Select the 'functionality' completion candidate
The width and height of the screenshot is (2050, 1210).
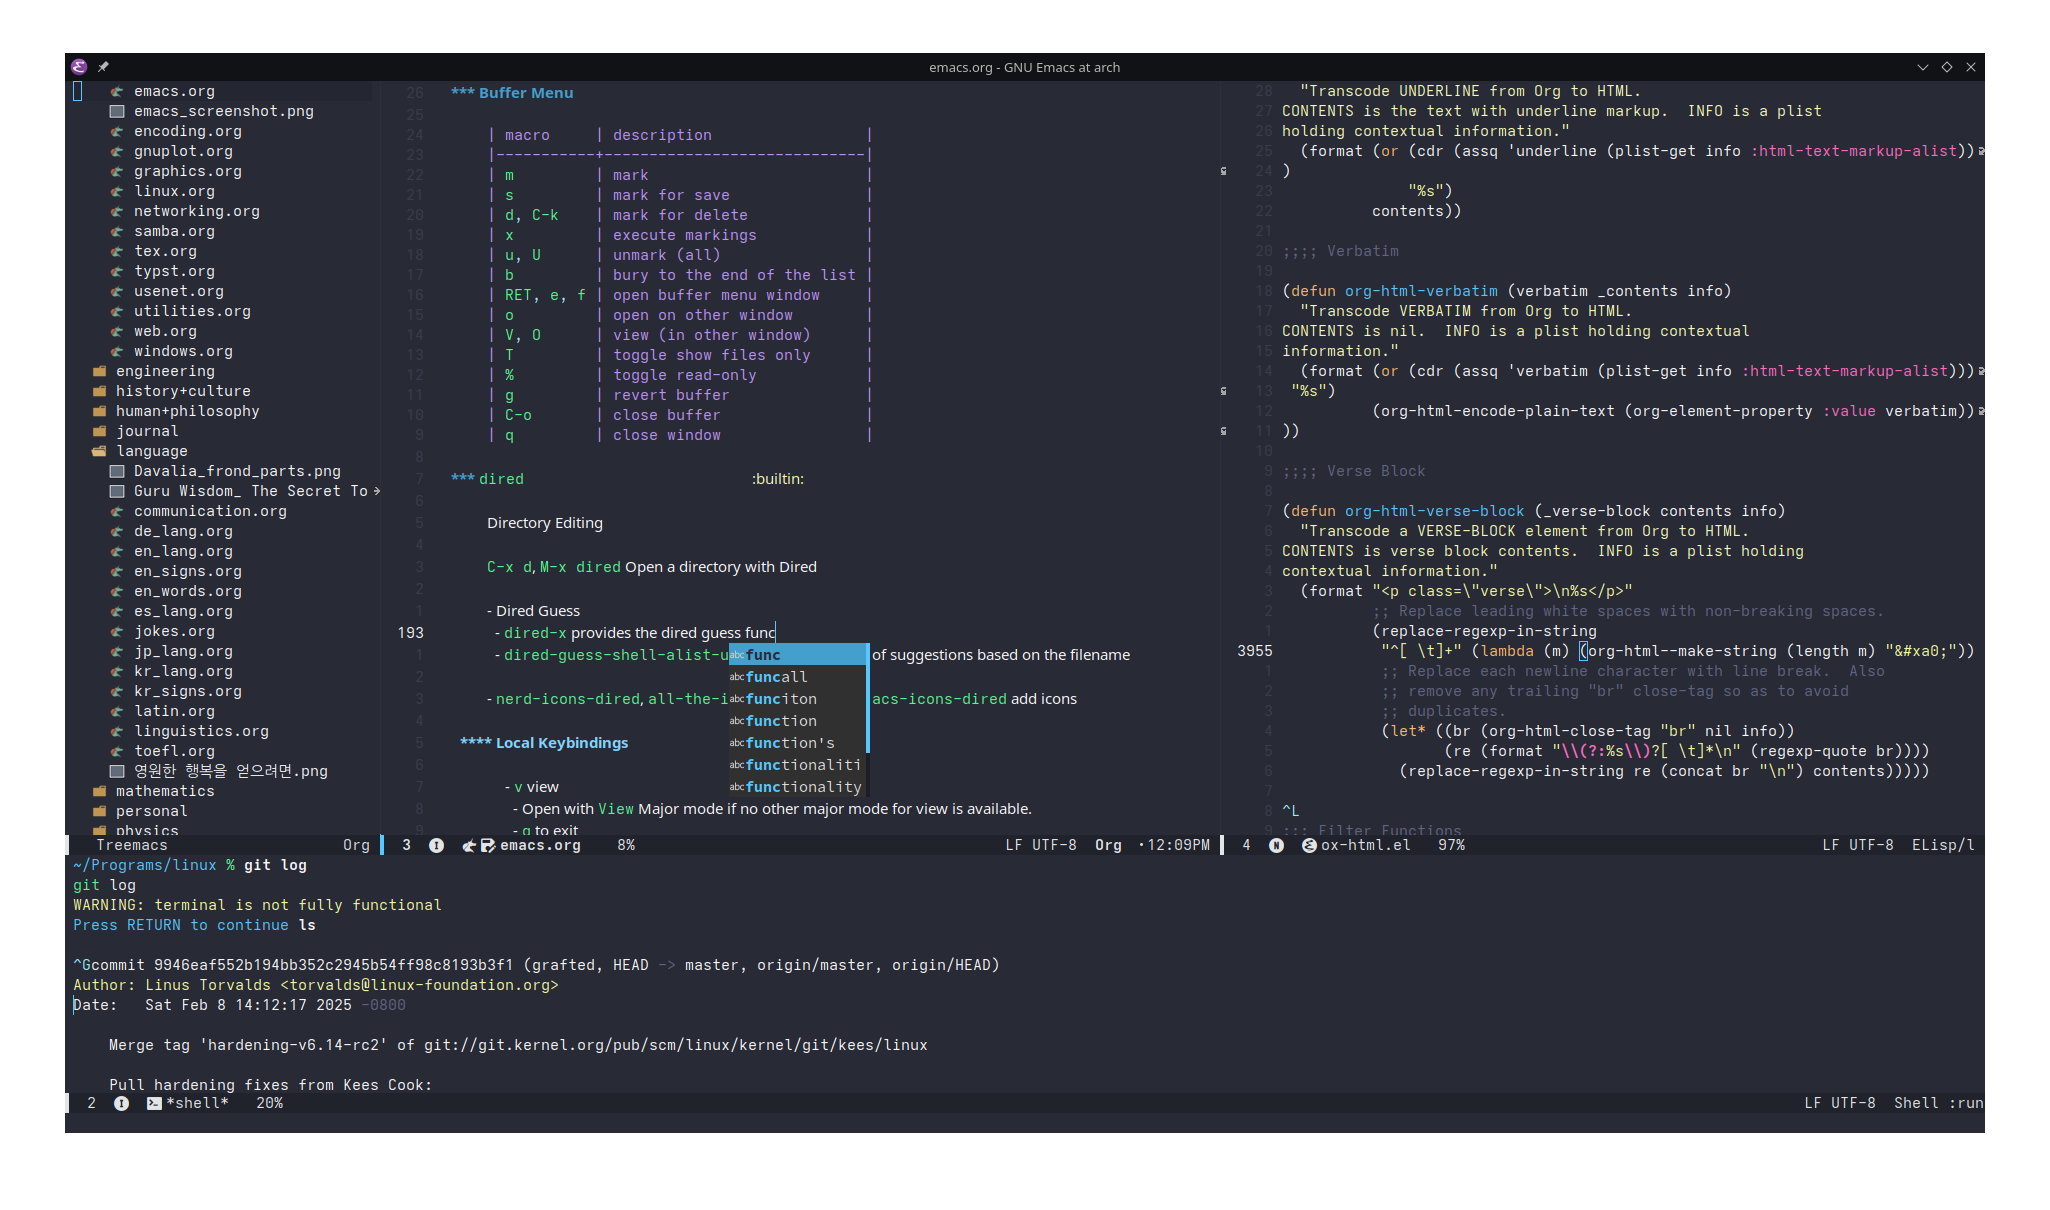pyautogui.click(x=797, y=787)
